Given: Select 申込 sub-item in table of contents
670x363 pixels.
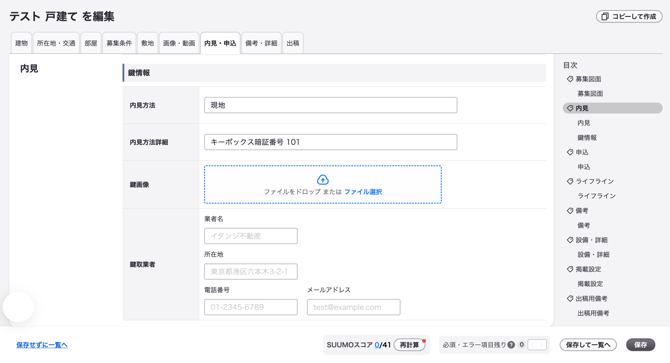Looking at the screenshot, I should click(x=584, y=167).
